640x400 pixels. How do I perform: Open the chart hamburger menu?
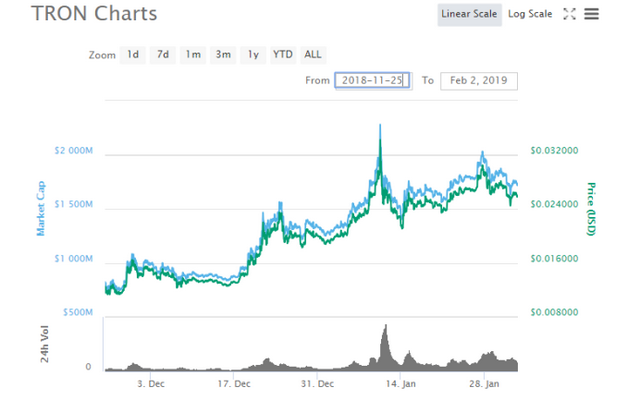[x=591, y=14]
